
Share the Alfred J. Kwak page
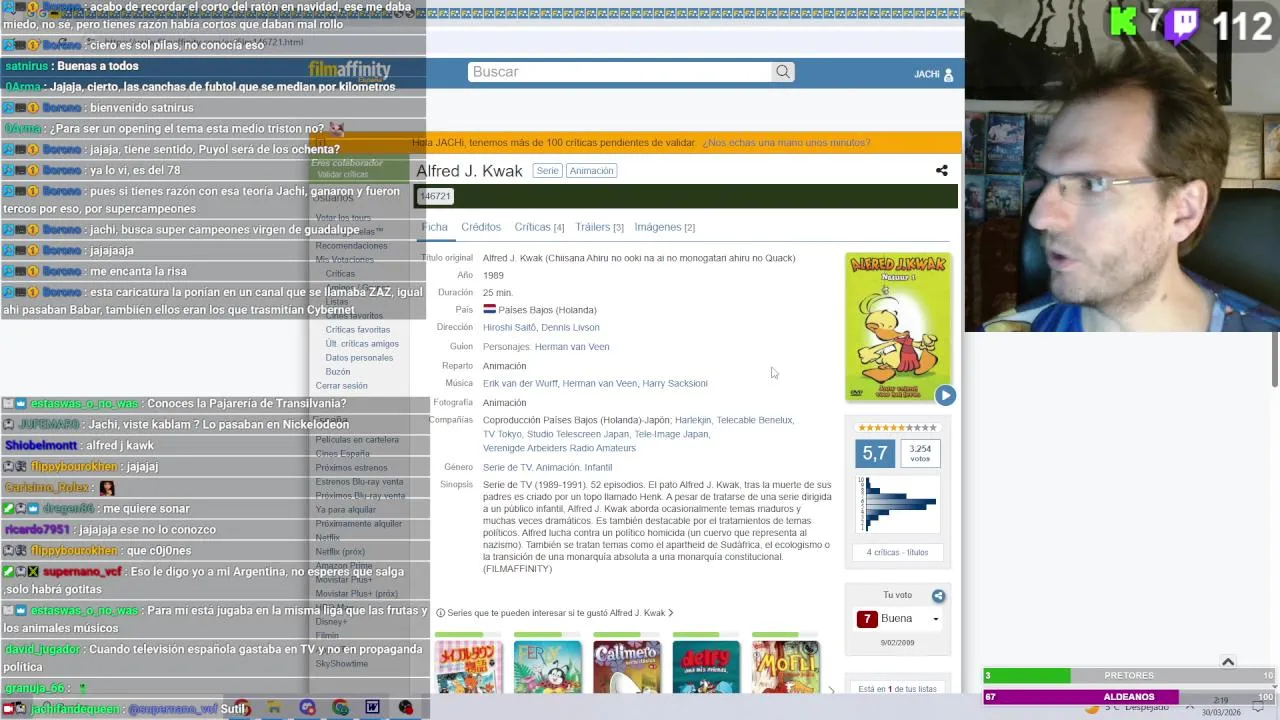pyautogui.click(x=941, y=171)
